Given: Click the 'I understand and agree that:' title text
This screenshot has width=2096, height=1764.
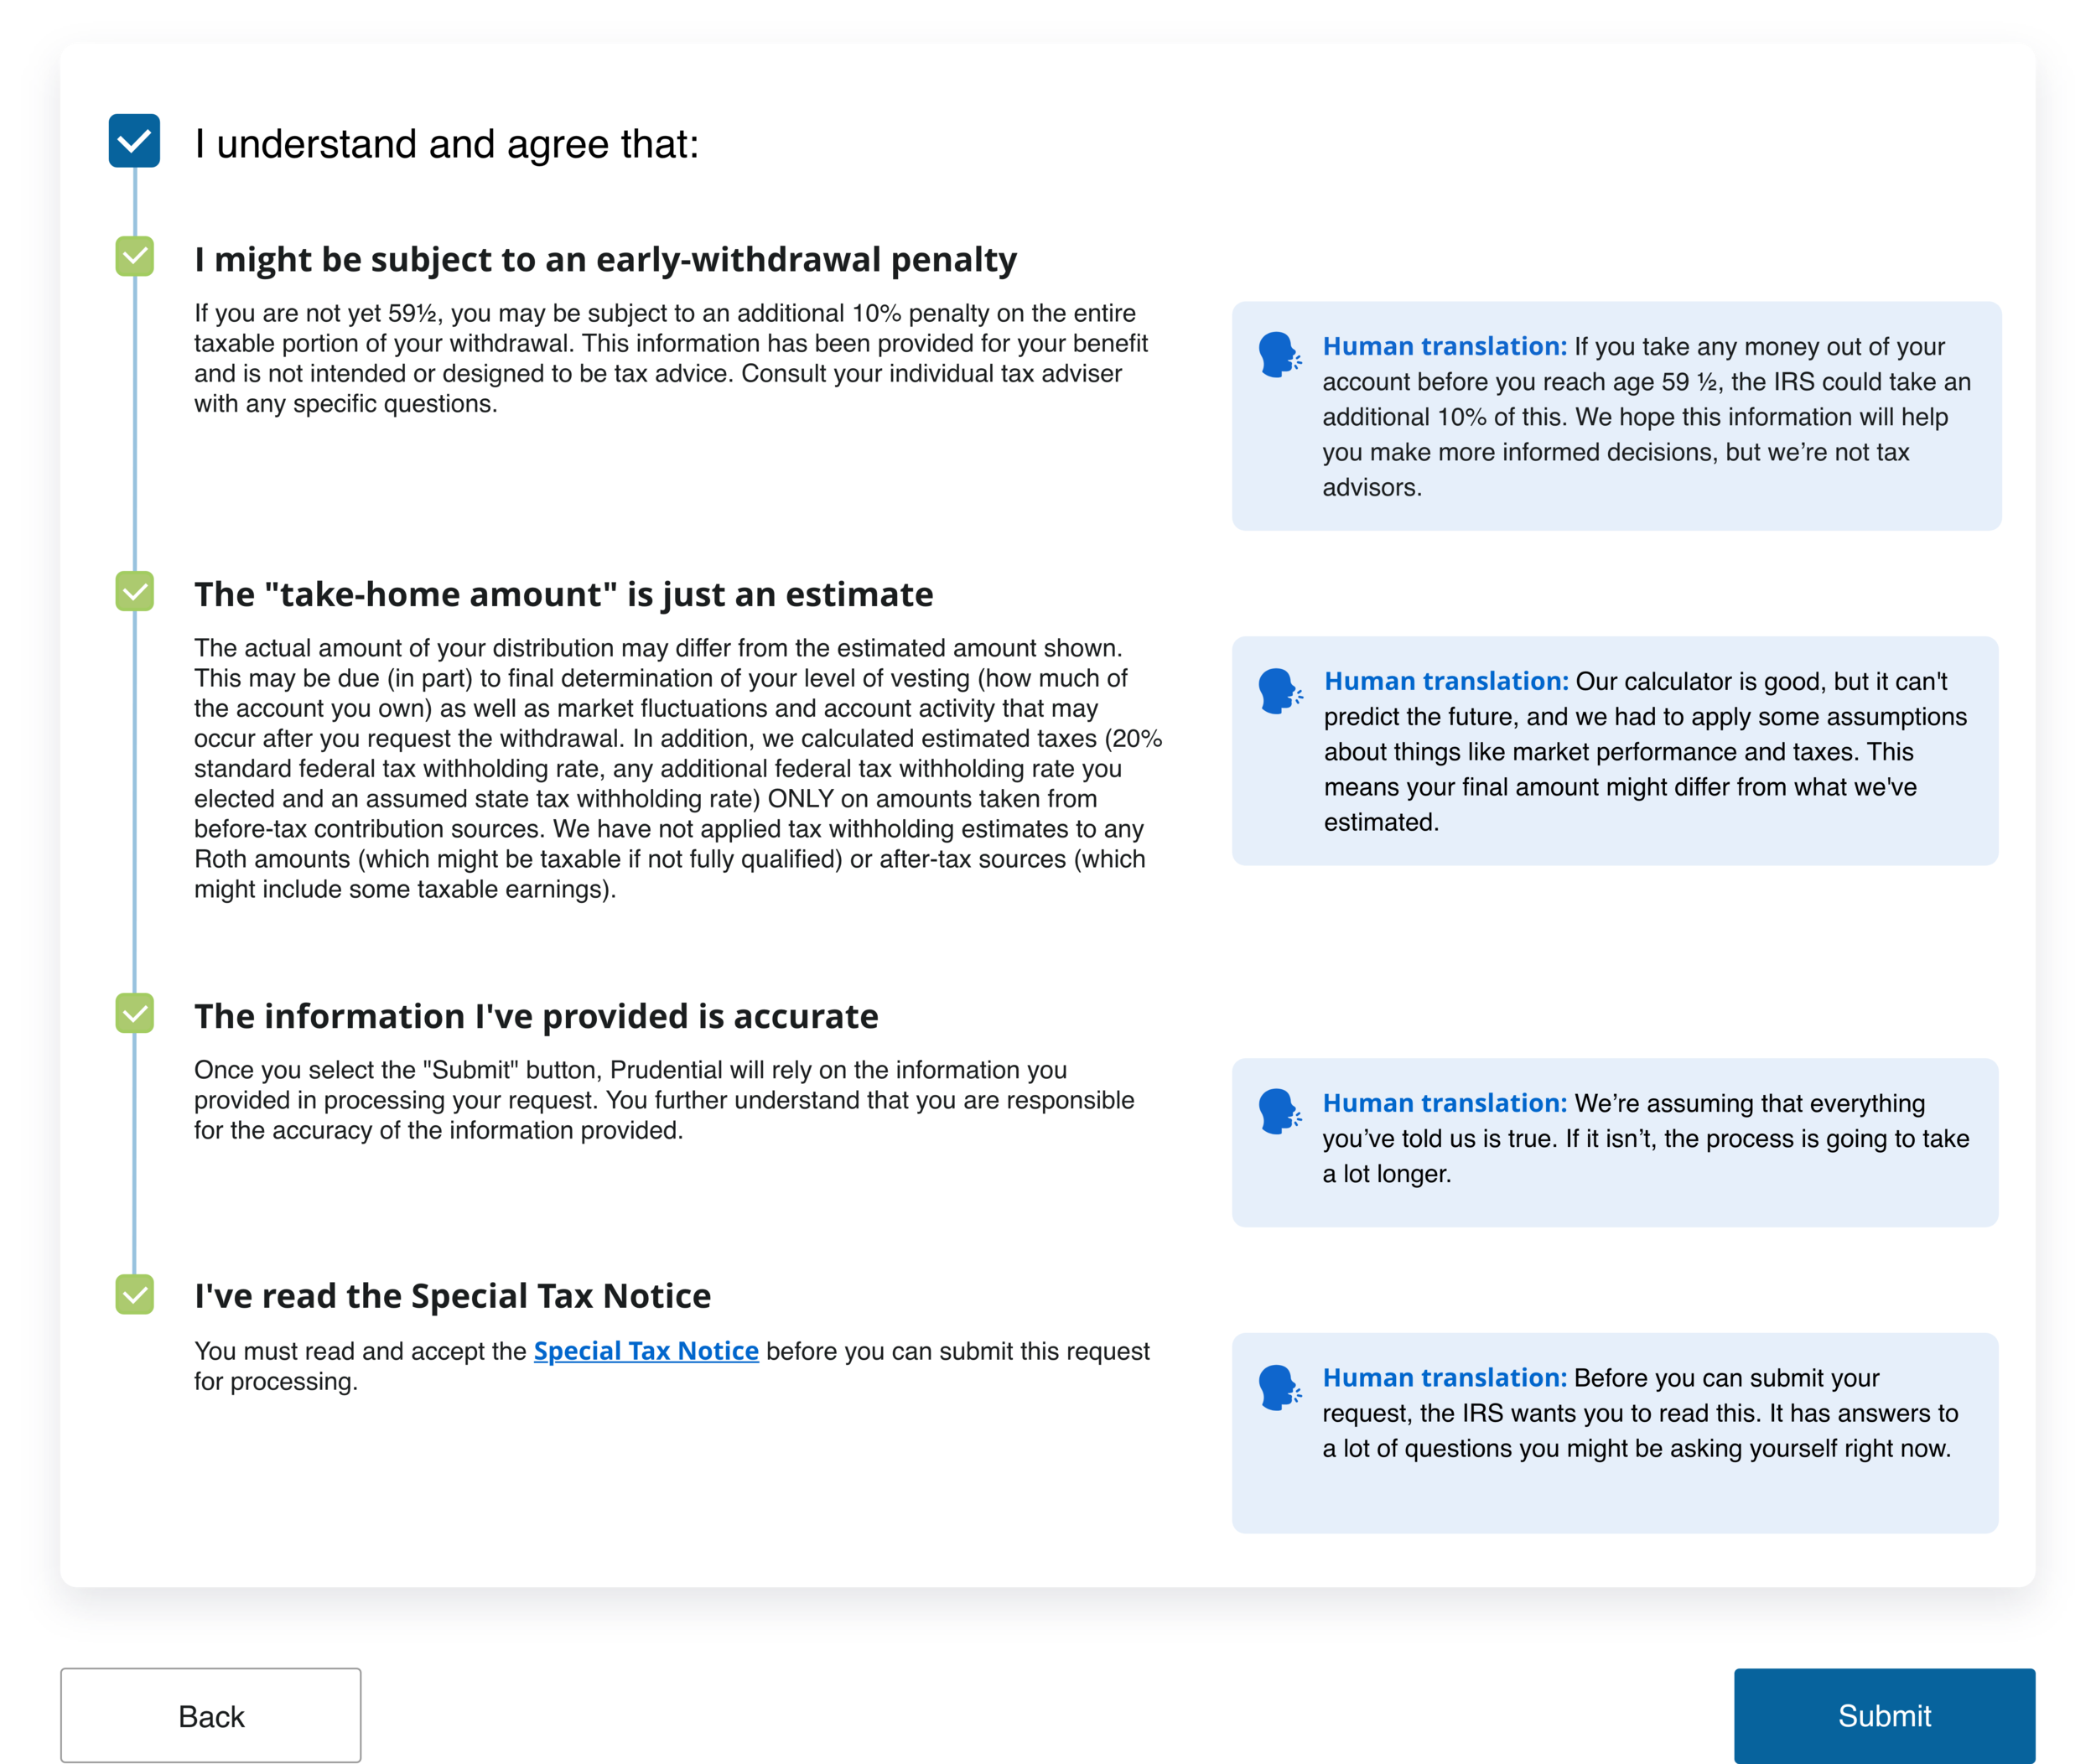Looking at the screenshot, I should click(447, 144).
